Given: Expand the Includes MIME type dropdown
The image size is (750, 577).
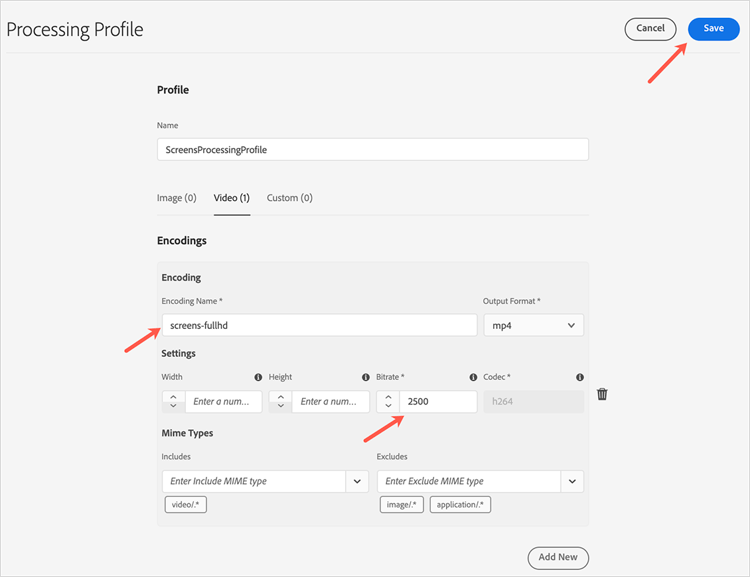Looking at the screenshot, I should click(357, 481).
